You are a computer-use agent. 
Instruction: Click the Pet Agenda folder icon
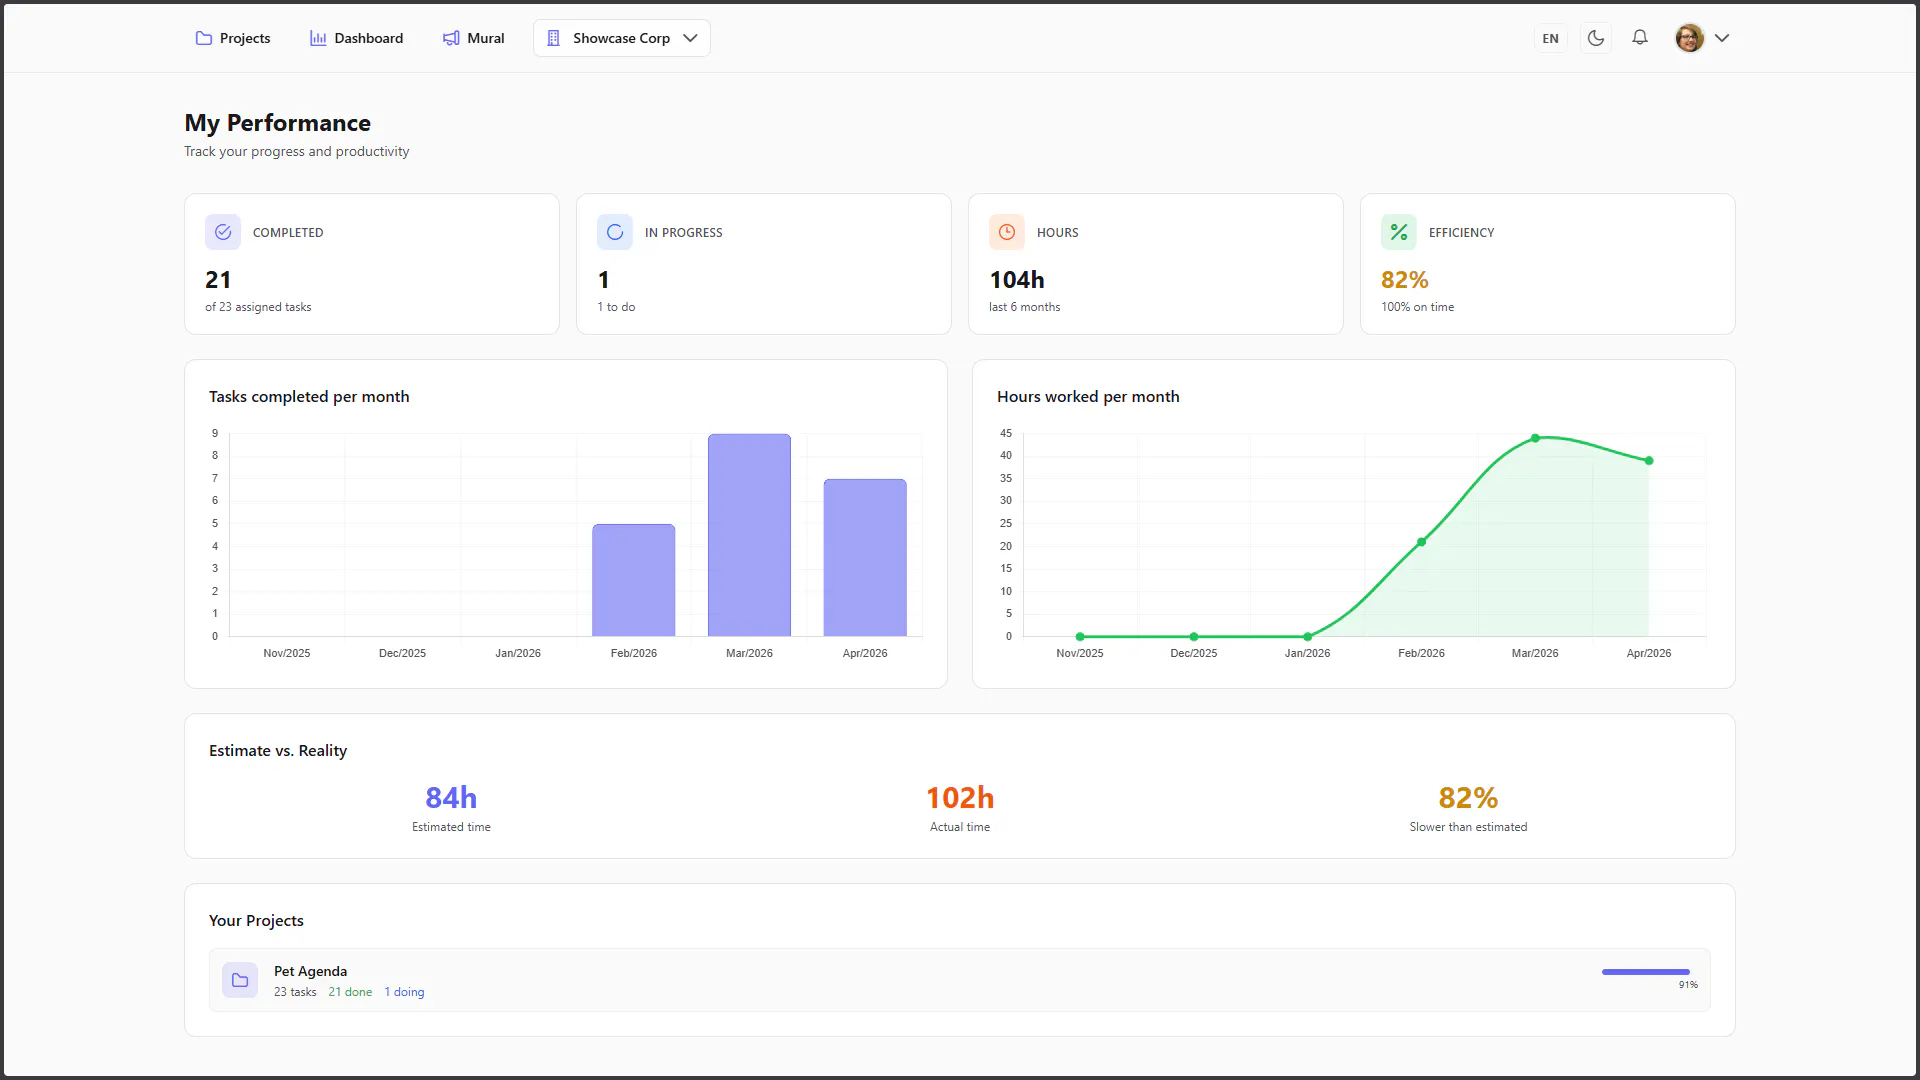[240, 980]
